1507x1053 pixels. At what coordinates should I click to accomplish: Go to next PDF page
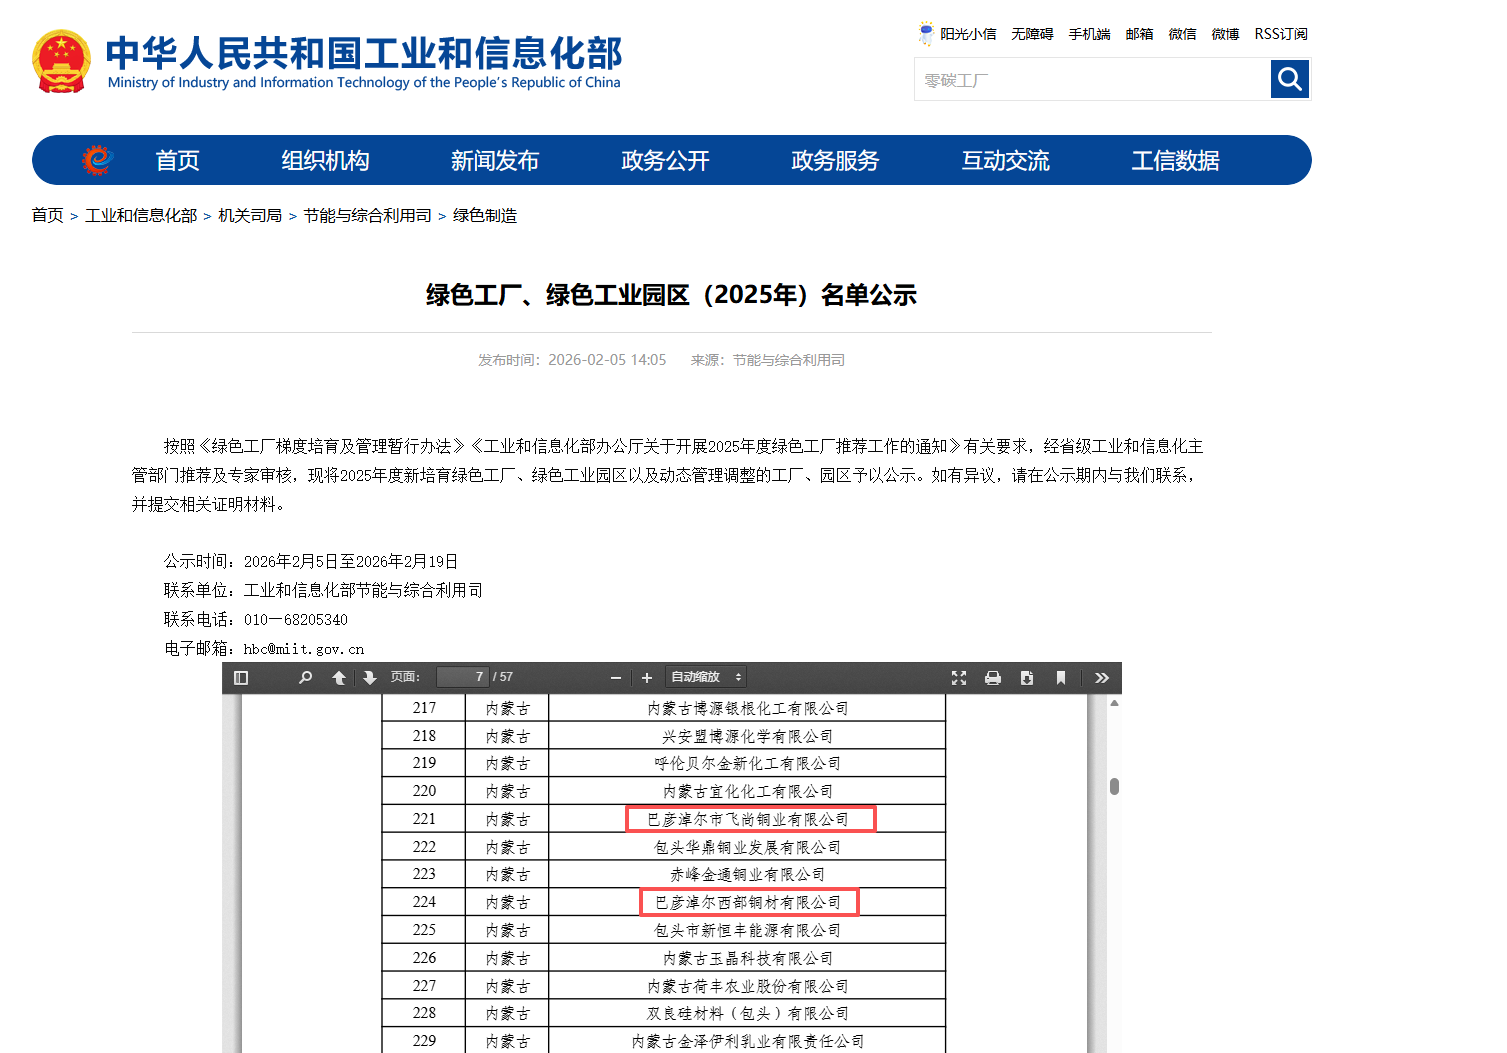[x=370, y=678]
